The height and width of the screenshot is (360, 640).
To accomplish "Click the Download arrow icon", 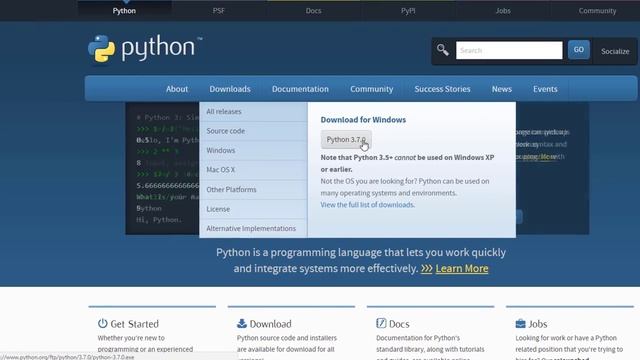I will click(x=242, y=323).
